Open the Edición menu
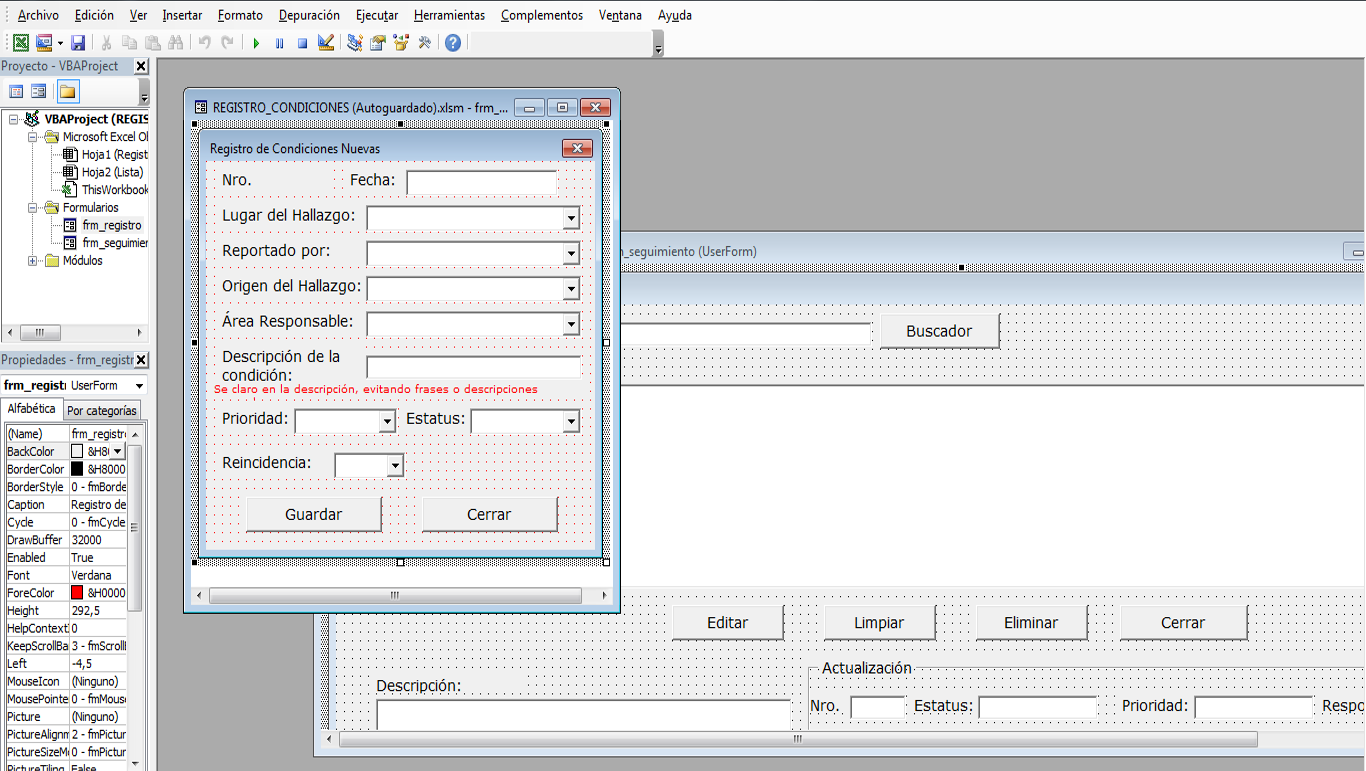1366x771 pixels. (x=94, y=15)
